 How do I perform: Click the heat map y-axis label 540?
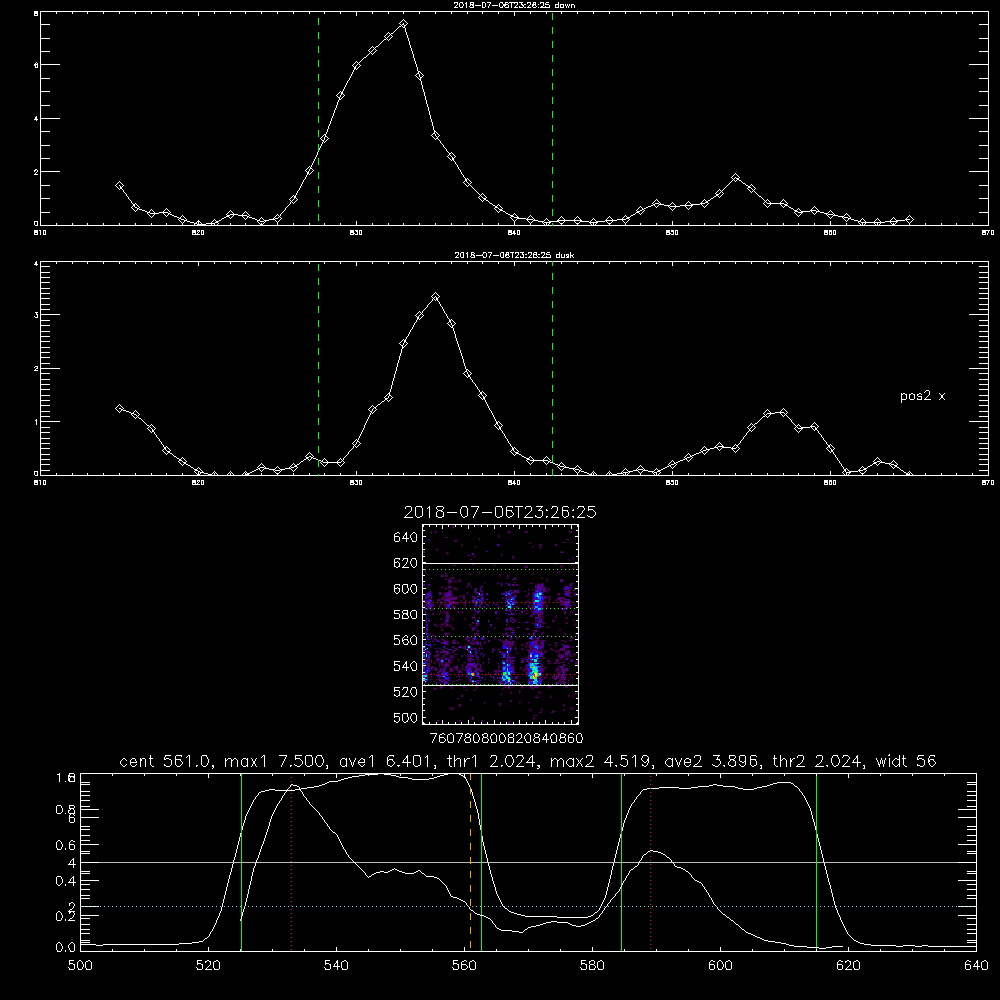[406, 666]
